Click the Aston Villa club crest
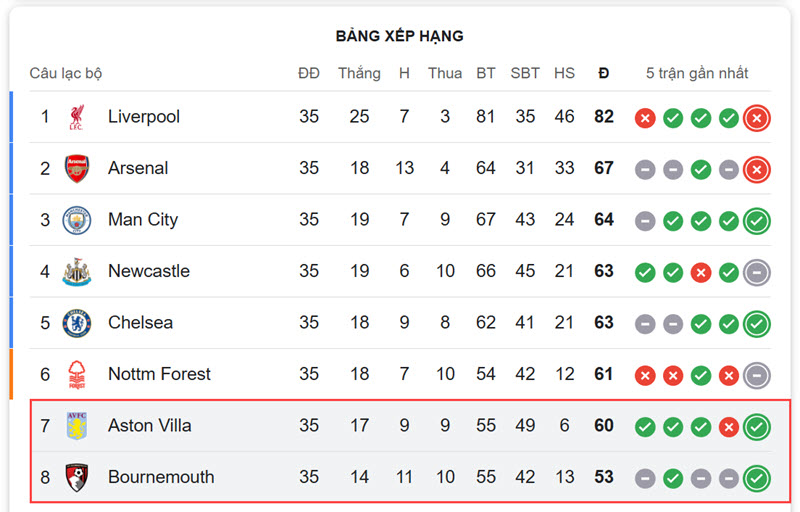800x512 pixels. (x=77, y=426)
